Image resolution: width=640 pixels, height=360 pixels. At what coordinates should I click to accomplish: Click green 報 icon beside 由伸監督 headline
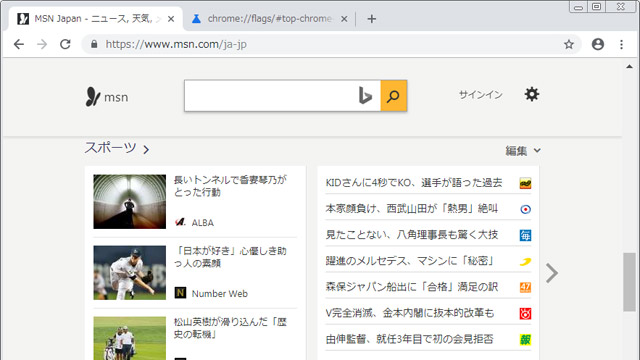[525, 340]
